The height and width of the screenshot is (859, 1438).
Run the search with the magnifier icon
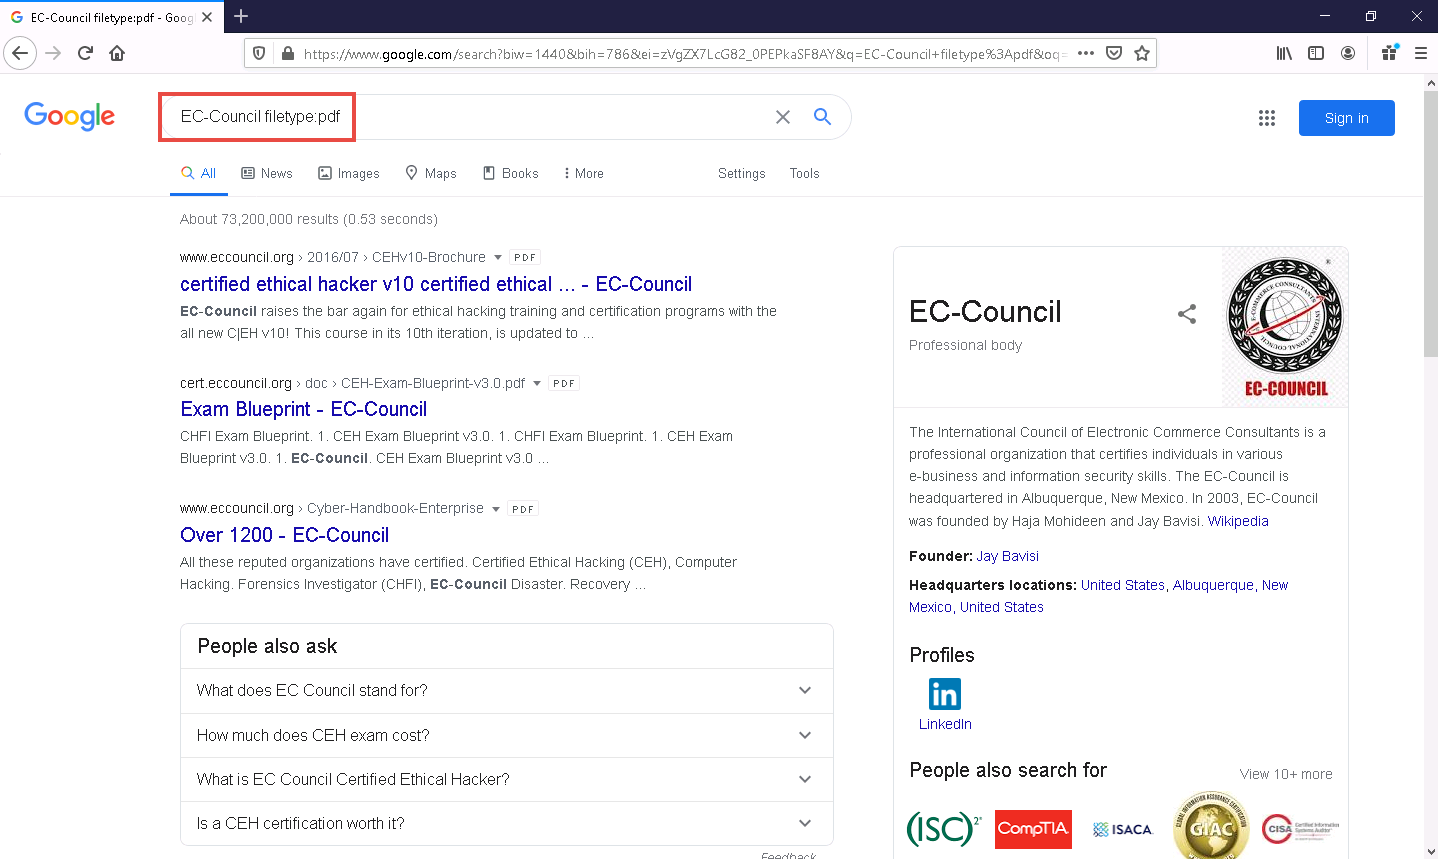click(822, 117)
